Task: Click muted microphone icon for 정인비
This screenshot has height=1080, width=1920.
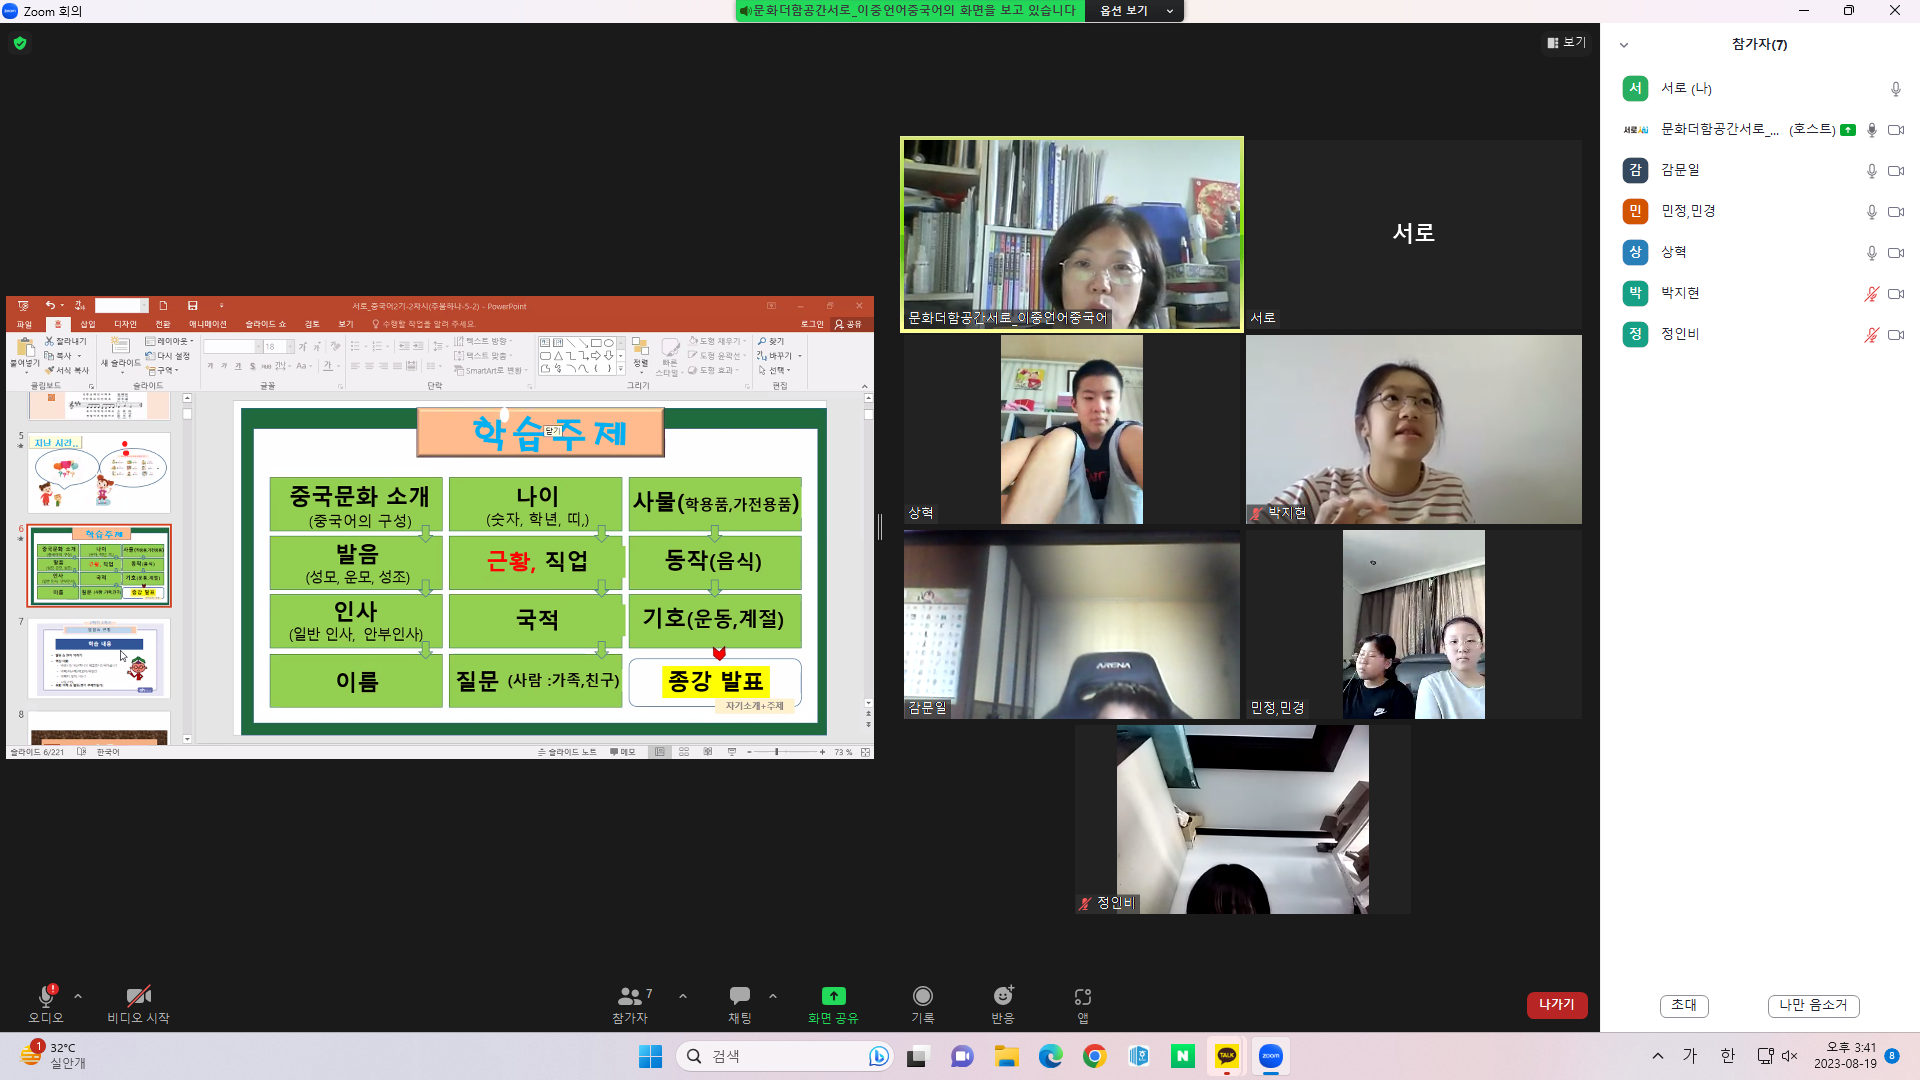Action: pos(1872,335)
